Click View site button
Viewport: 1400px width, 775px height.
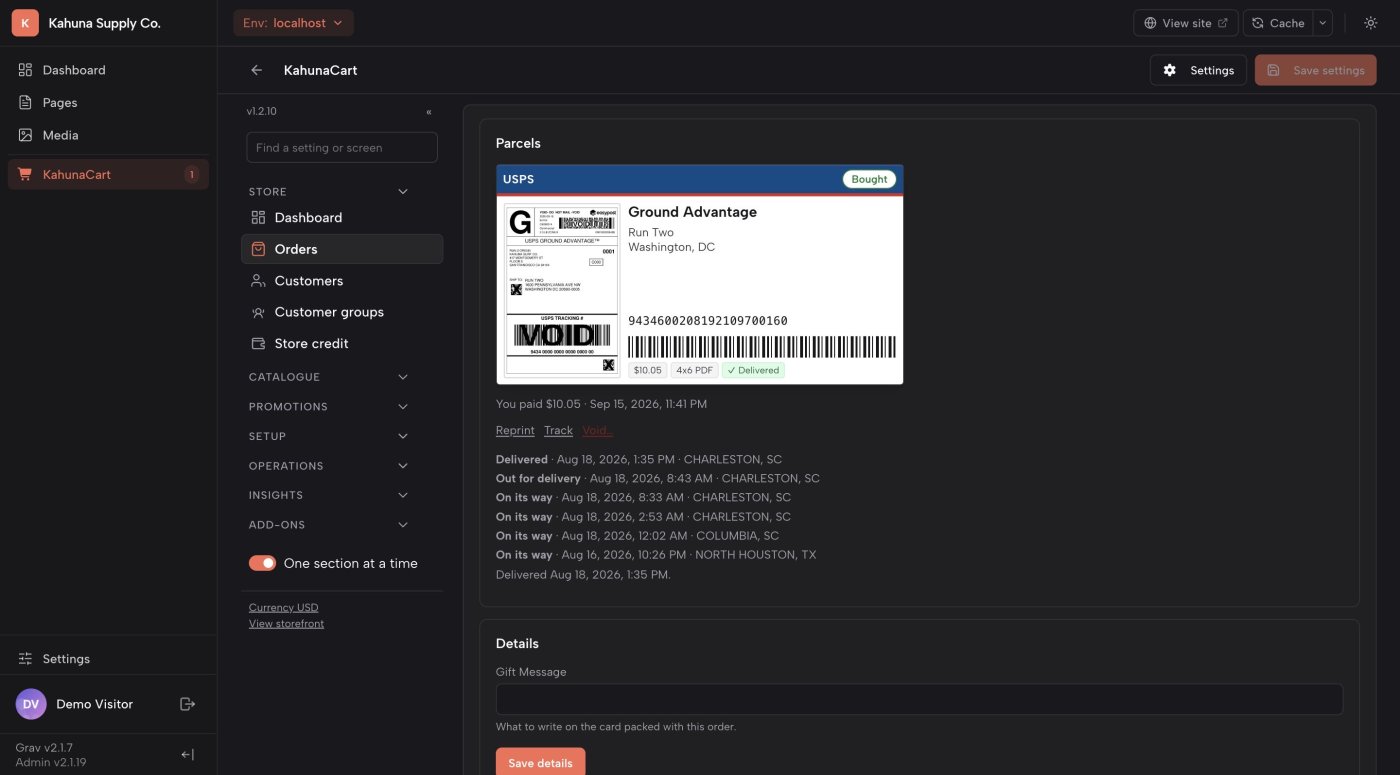1186,23
